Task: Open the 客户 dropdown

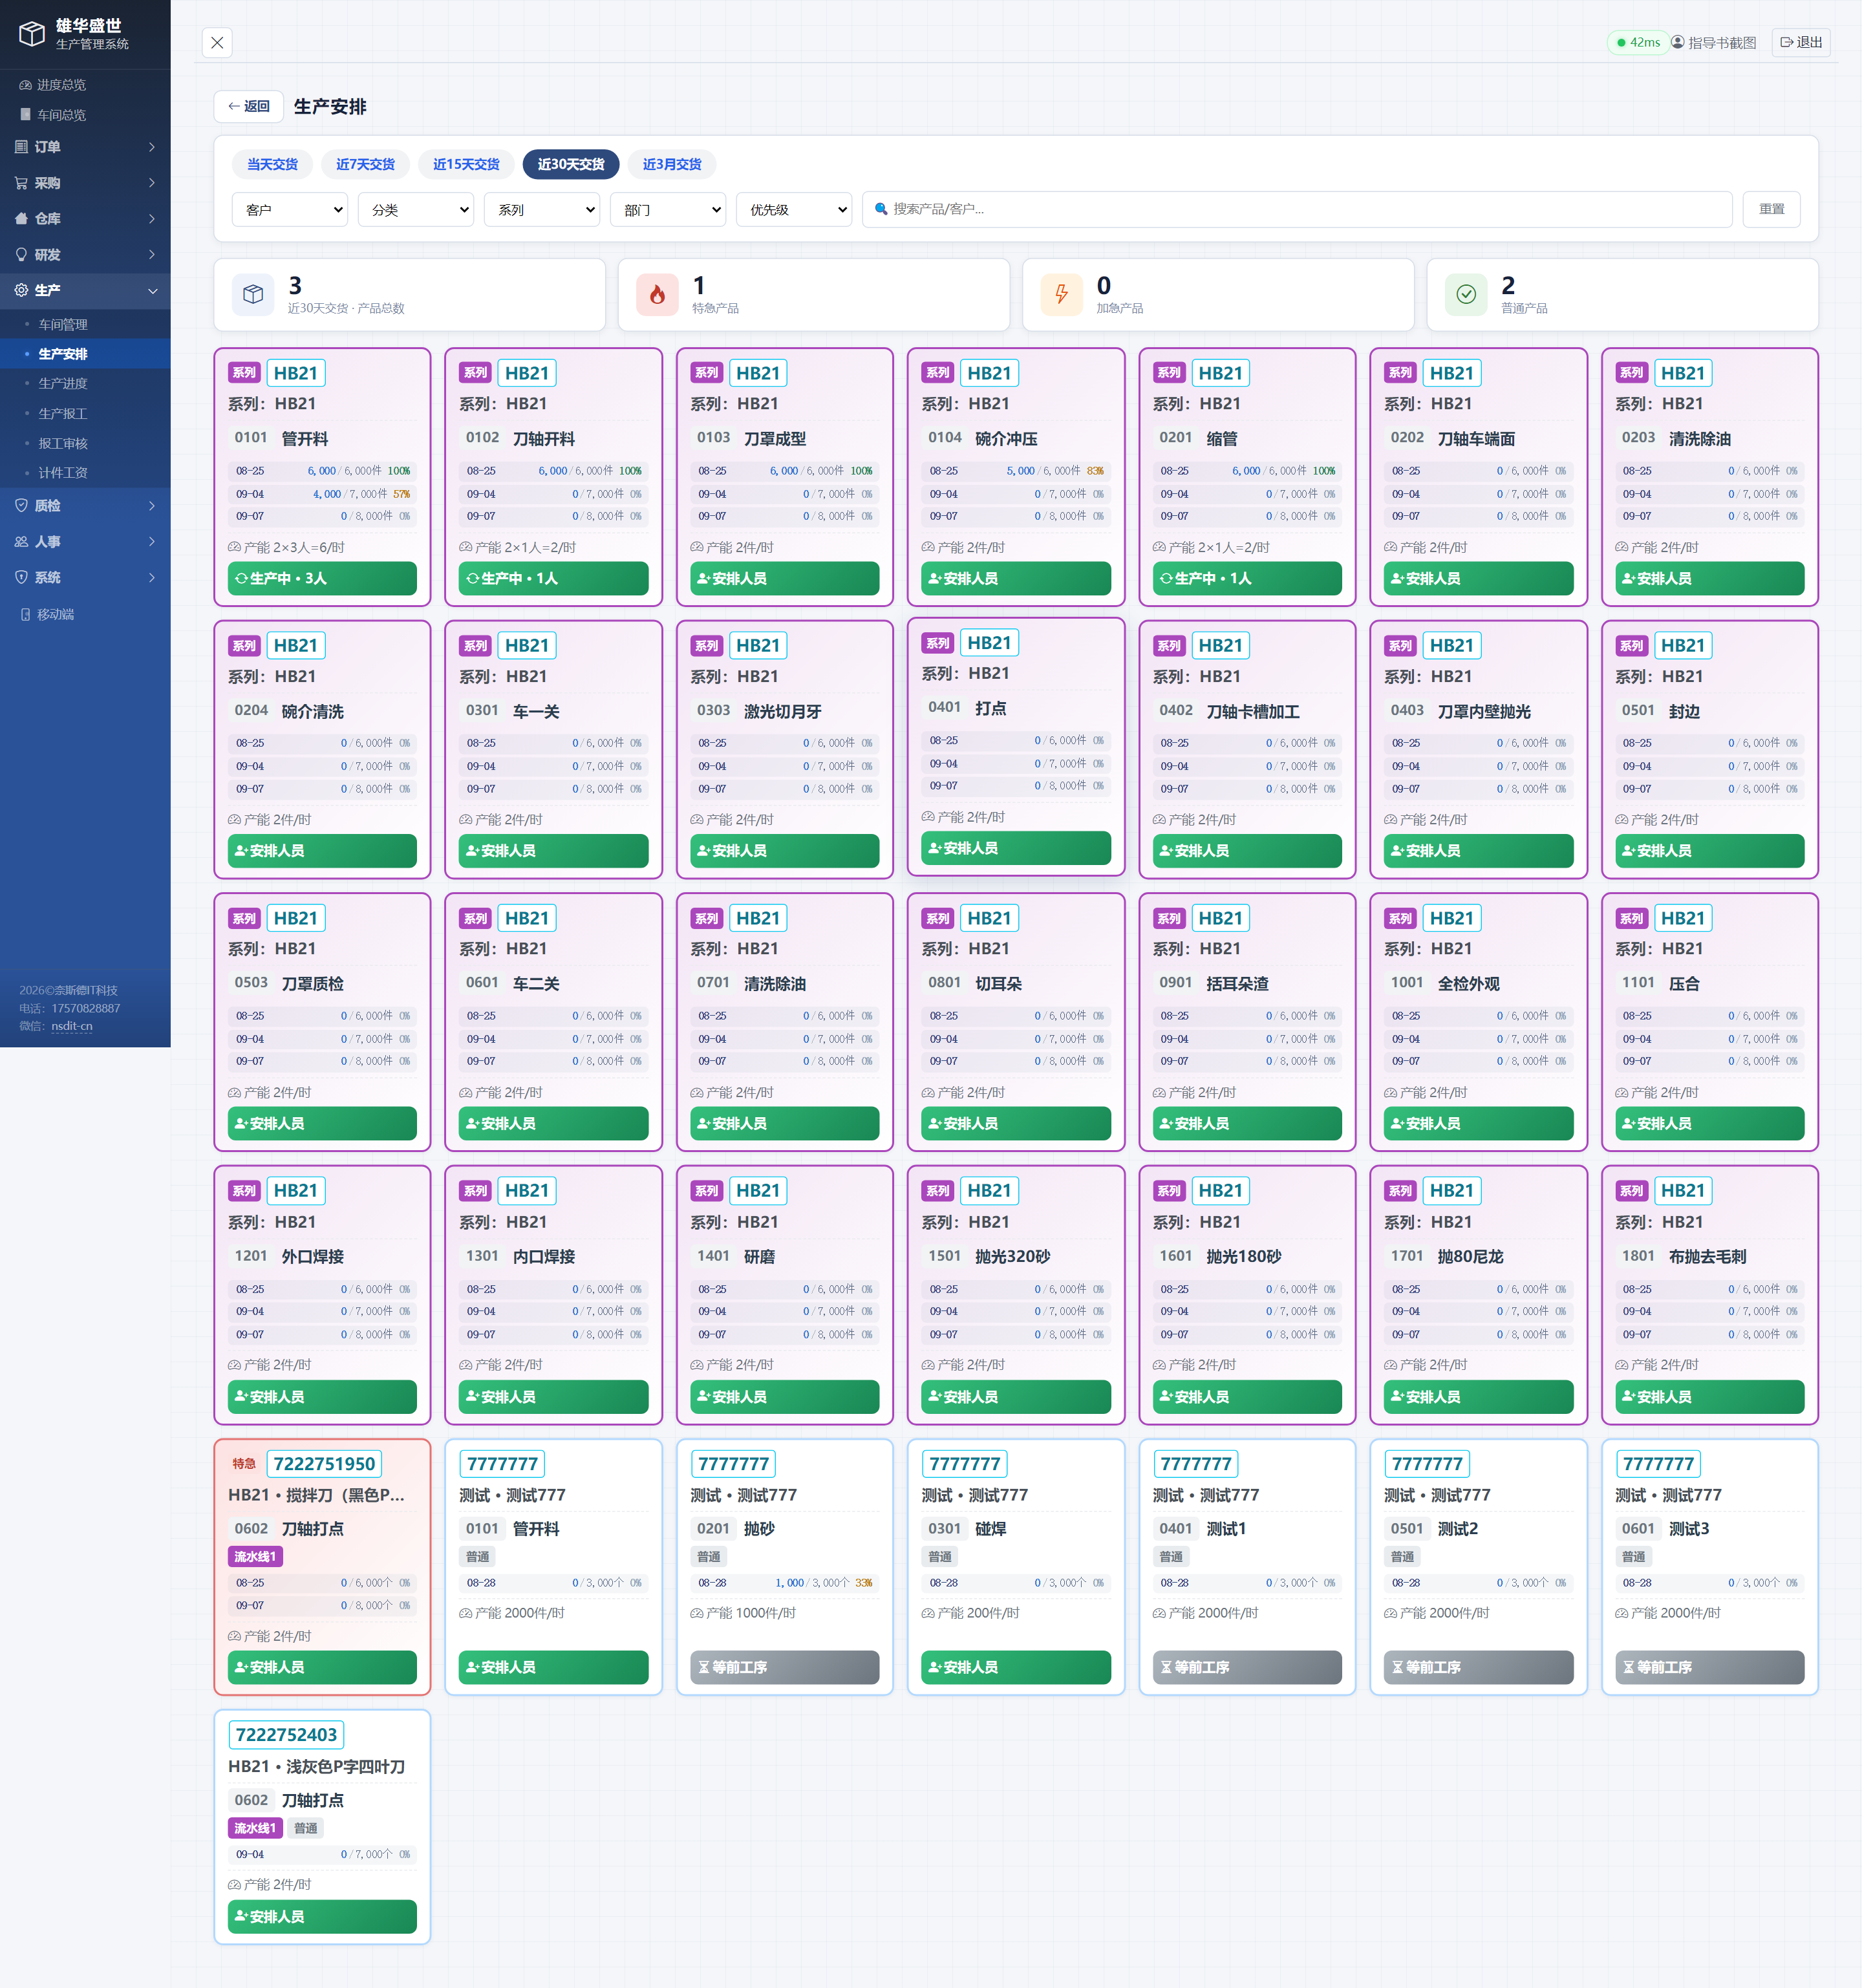Action: pos(290,210)
